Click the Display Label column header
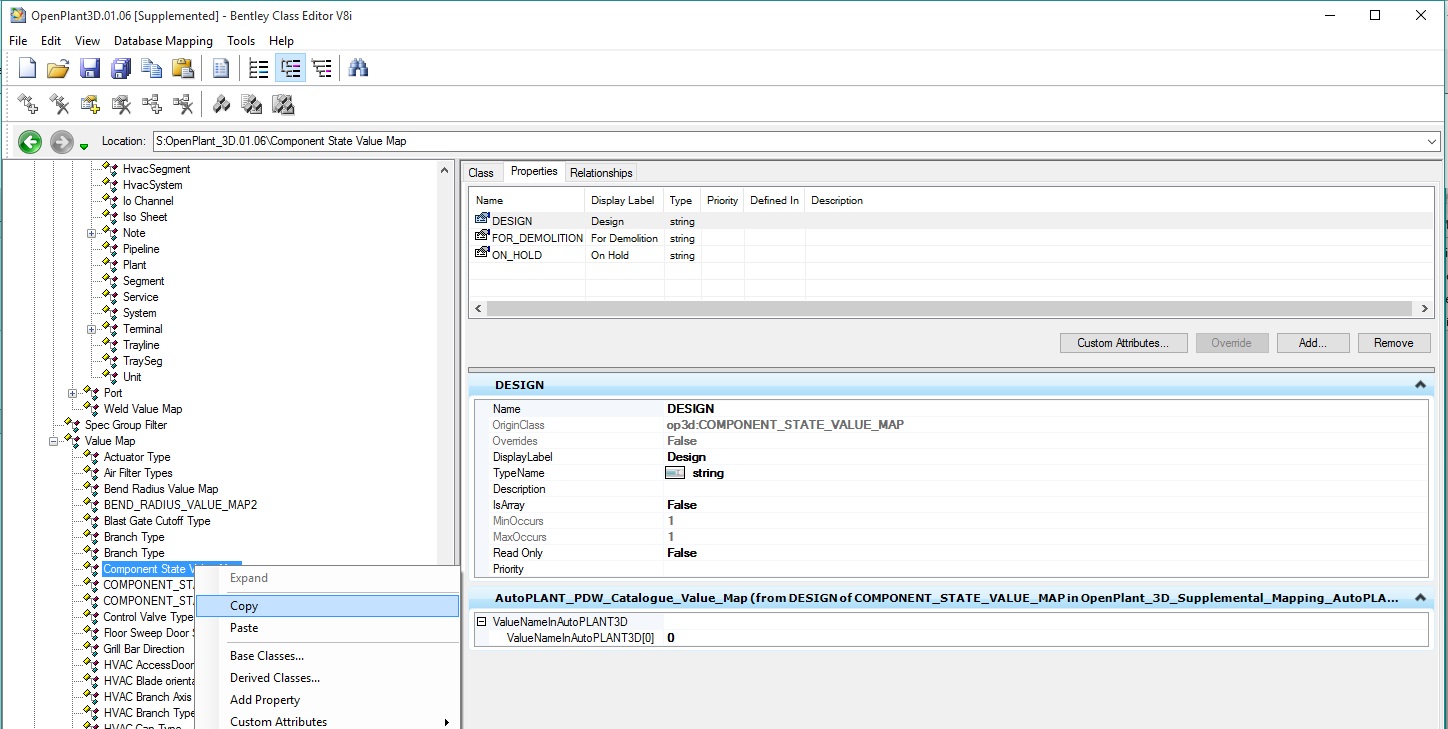Image resolution: width=1448 pixels, height=729 pixels. [624, 200]
